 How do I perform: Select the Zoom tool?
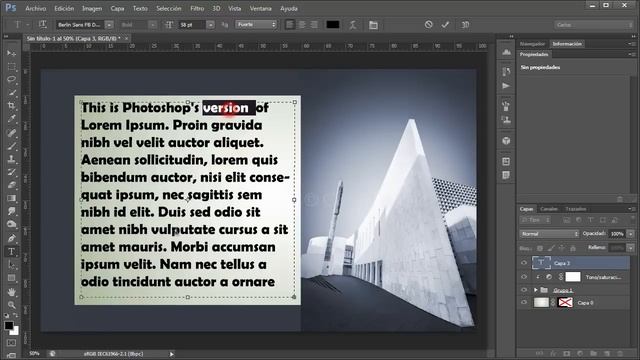tap(11, 305)
